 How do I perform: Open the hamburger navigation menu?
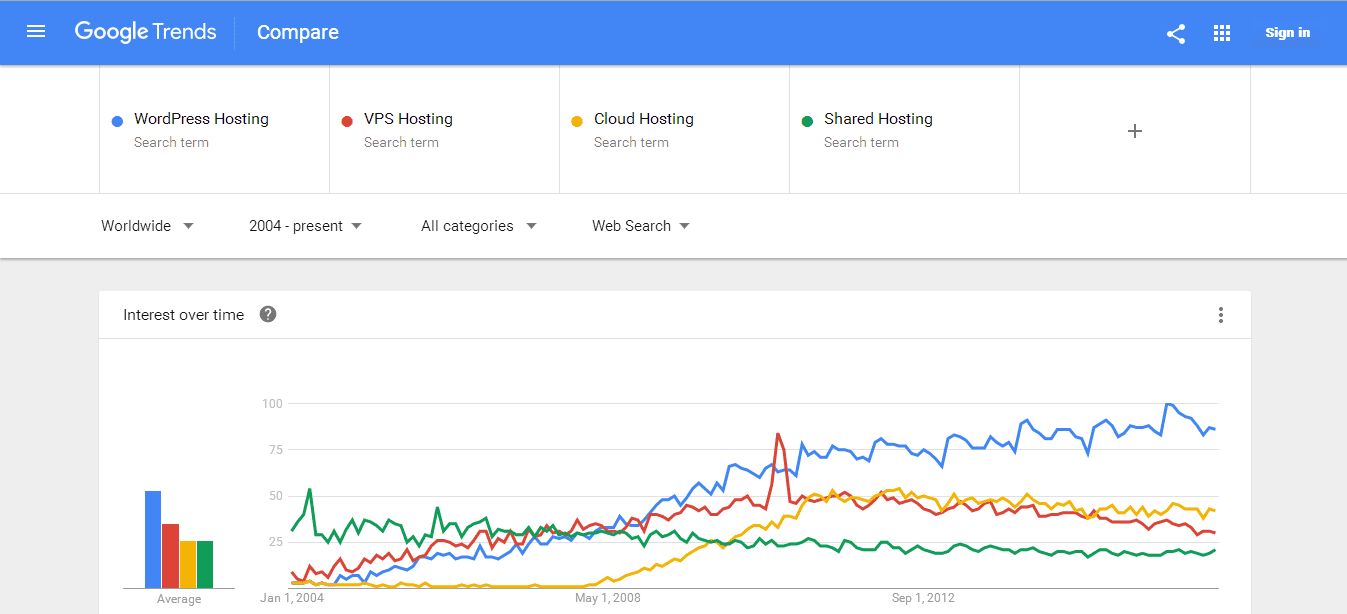(36, 32)
